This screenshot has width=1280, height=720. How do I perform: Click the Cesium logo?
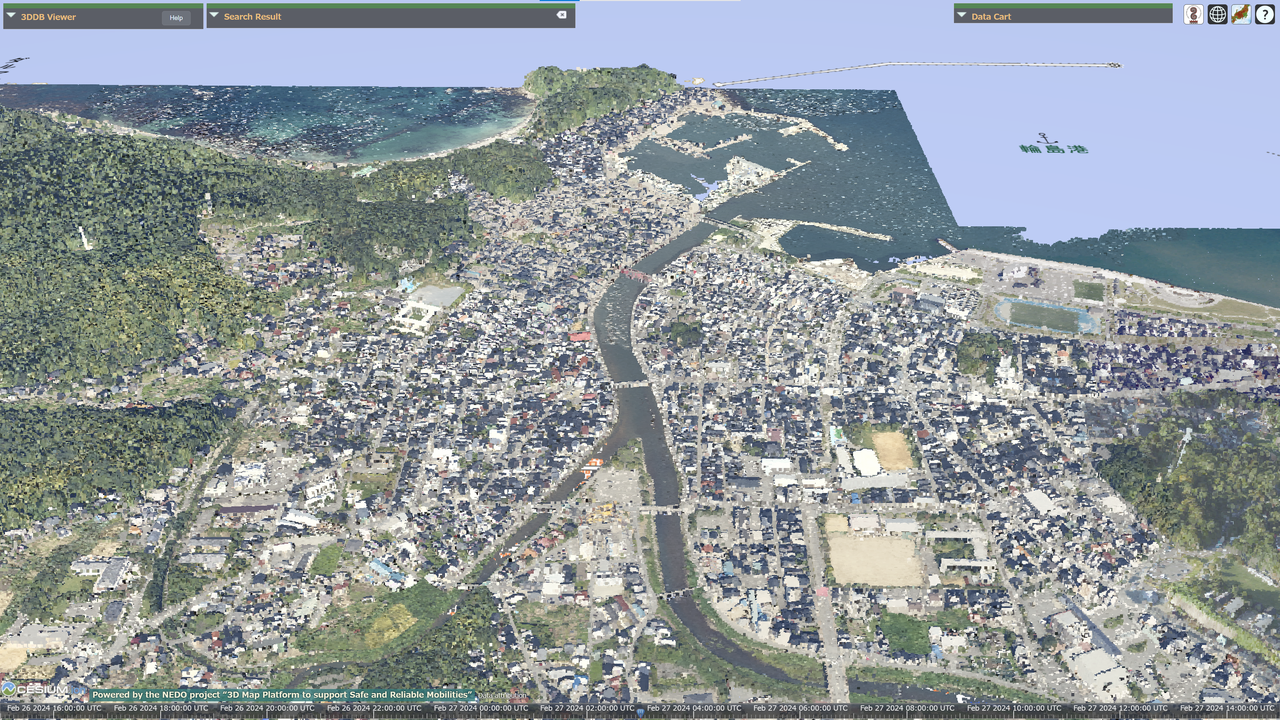(x=36, y=690)
